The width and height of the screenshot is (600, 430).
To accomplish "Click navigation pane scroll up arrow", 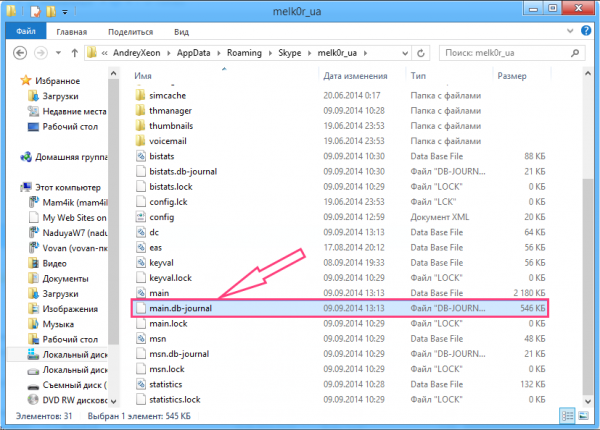I will [113, 73].
